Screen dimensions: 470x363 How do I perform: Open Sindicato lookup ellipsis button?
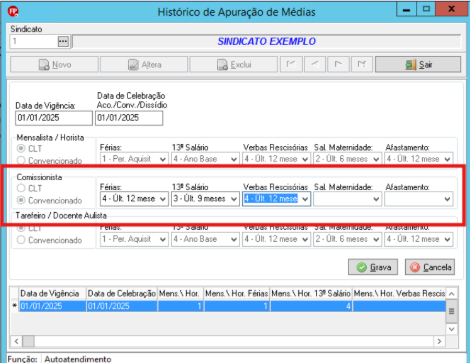point(63,42)
